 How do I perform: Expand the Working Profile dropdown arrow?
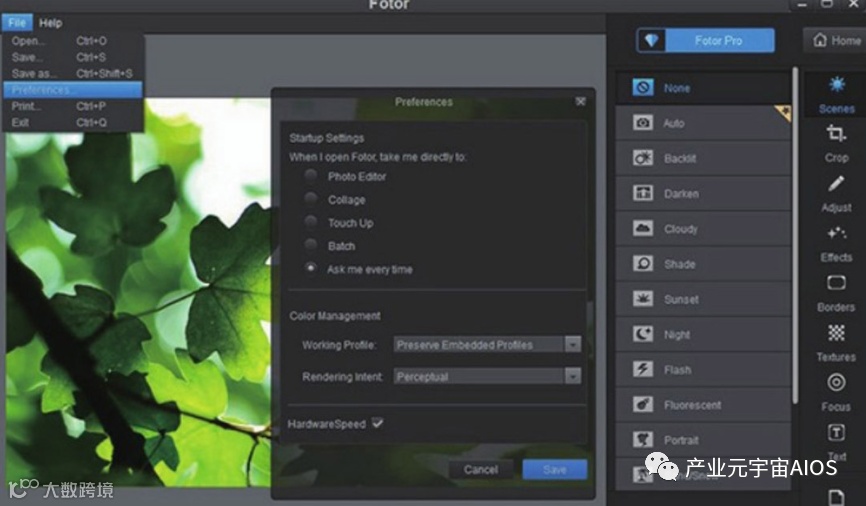[573, 345]
